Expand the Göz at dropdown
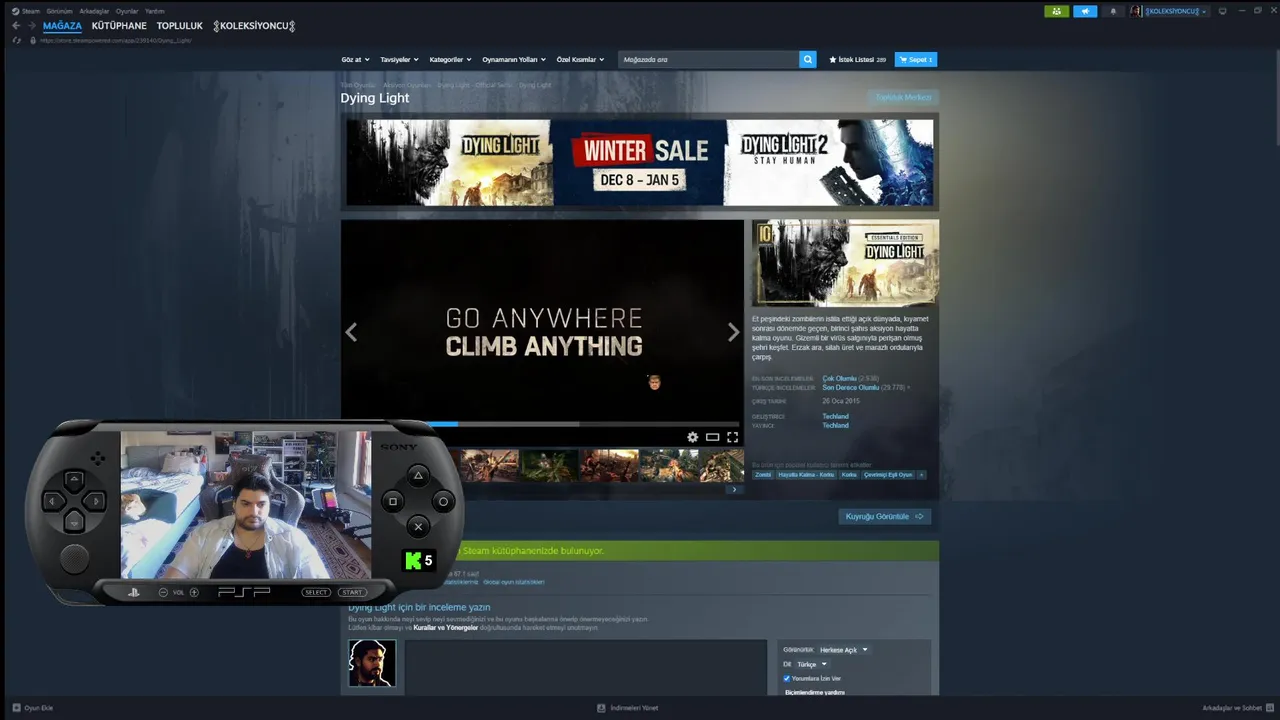Viewport: 1280px width, 720px height. pyautogui.click(x=355, y=60)
